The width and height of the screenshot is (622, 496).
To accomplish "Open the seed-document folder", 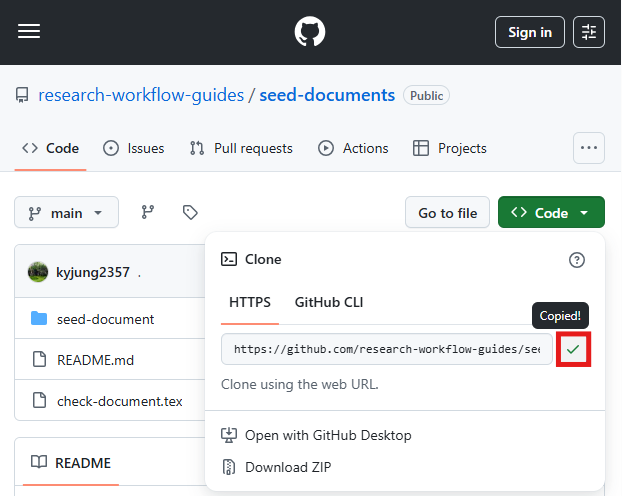I will coord(105,319).
